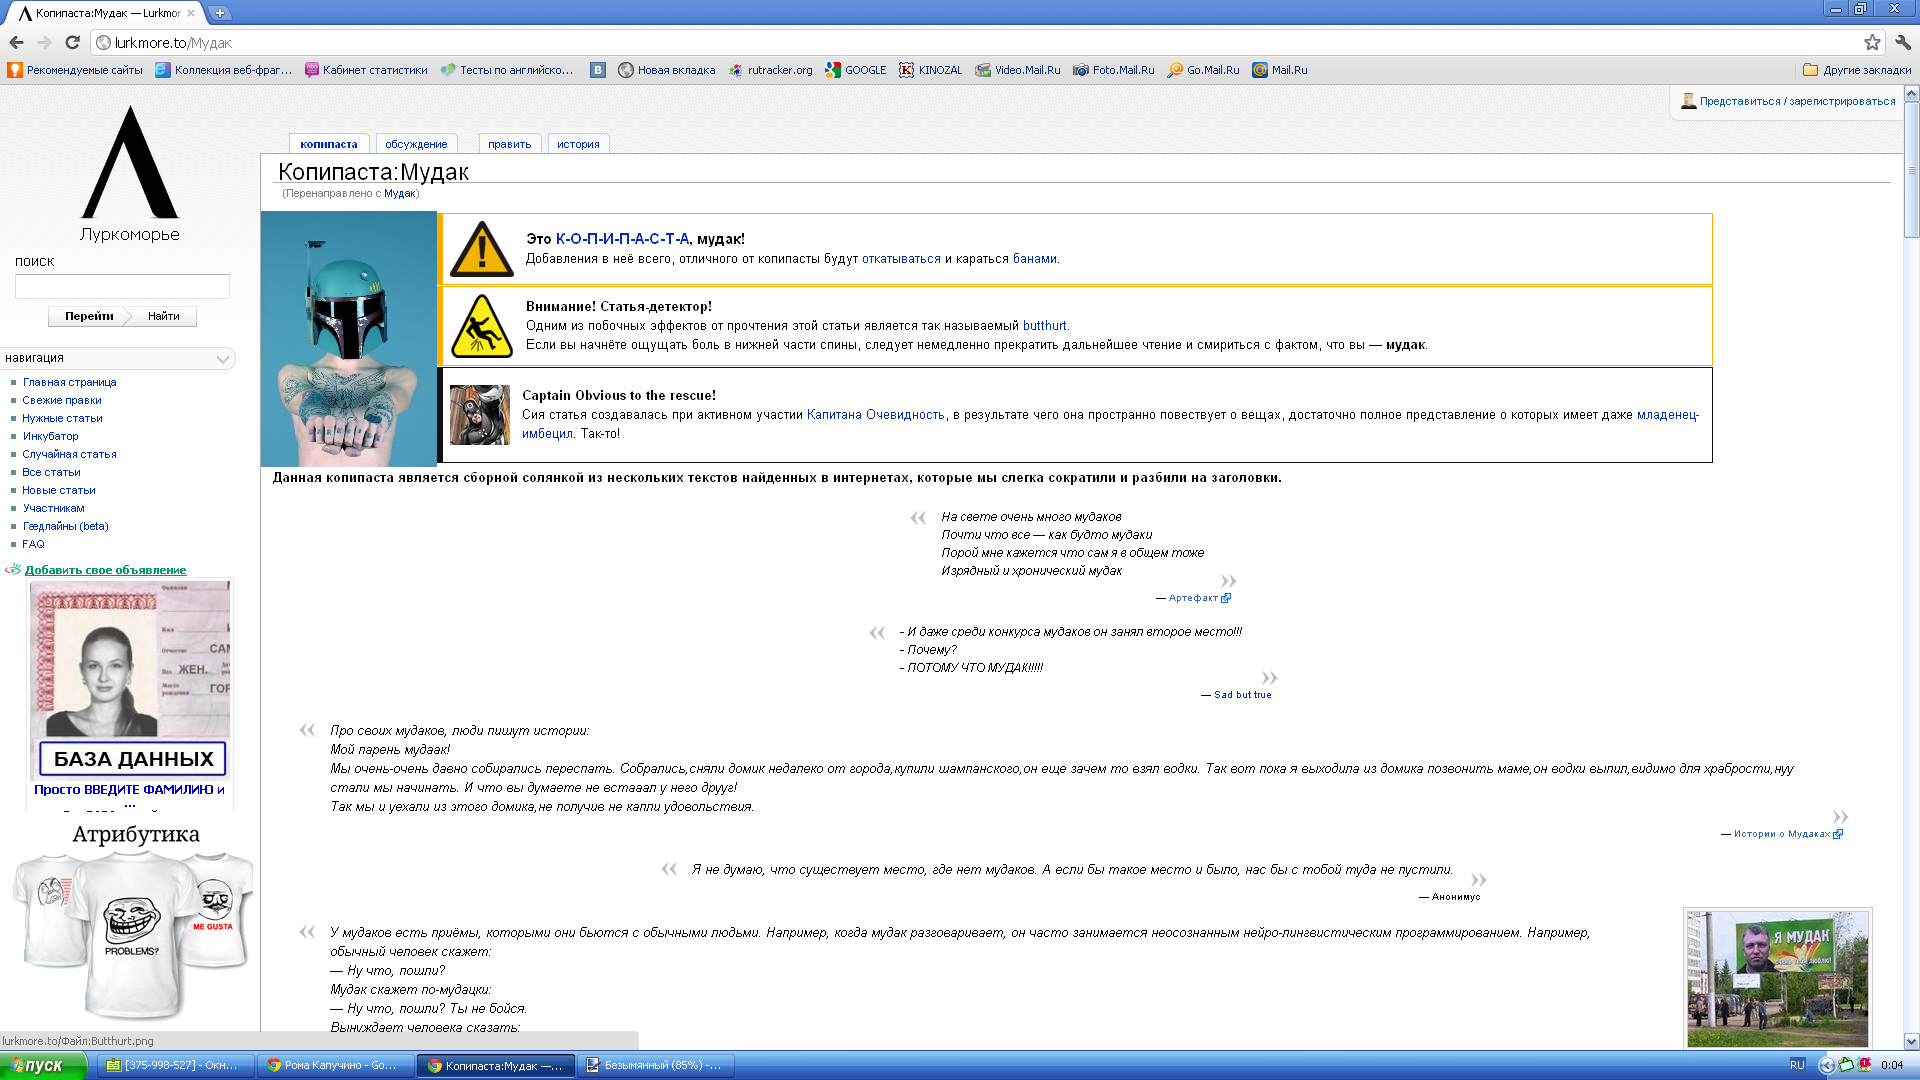Open the VK bookmark icon
Viewport: 1920px width, 1080px height.
pos(598,70)
